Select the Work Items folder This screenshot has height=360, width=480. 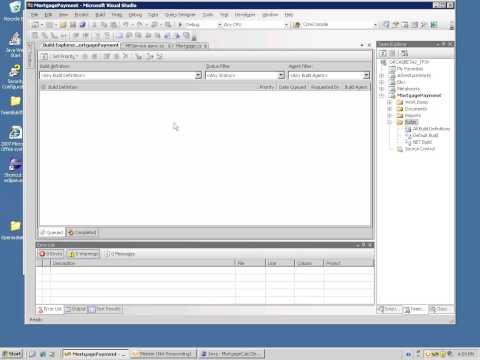click(x=416, y=102)
